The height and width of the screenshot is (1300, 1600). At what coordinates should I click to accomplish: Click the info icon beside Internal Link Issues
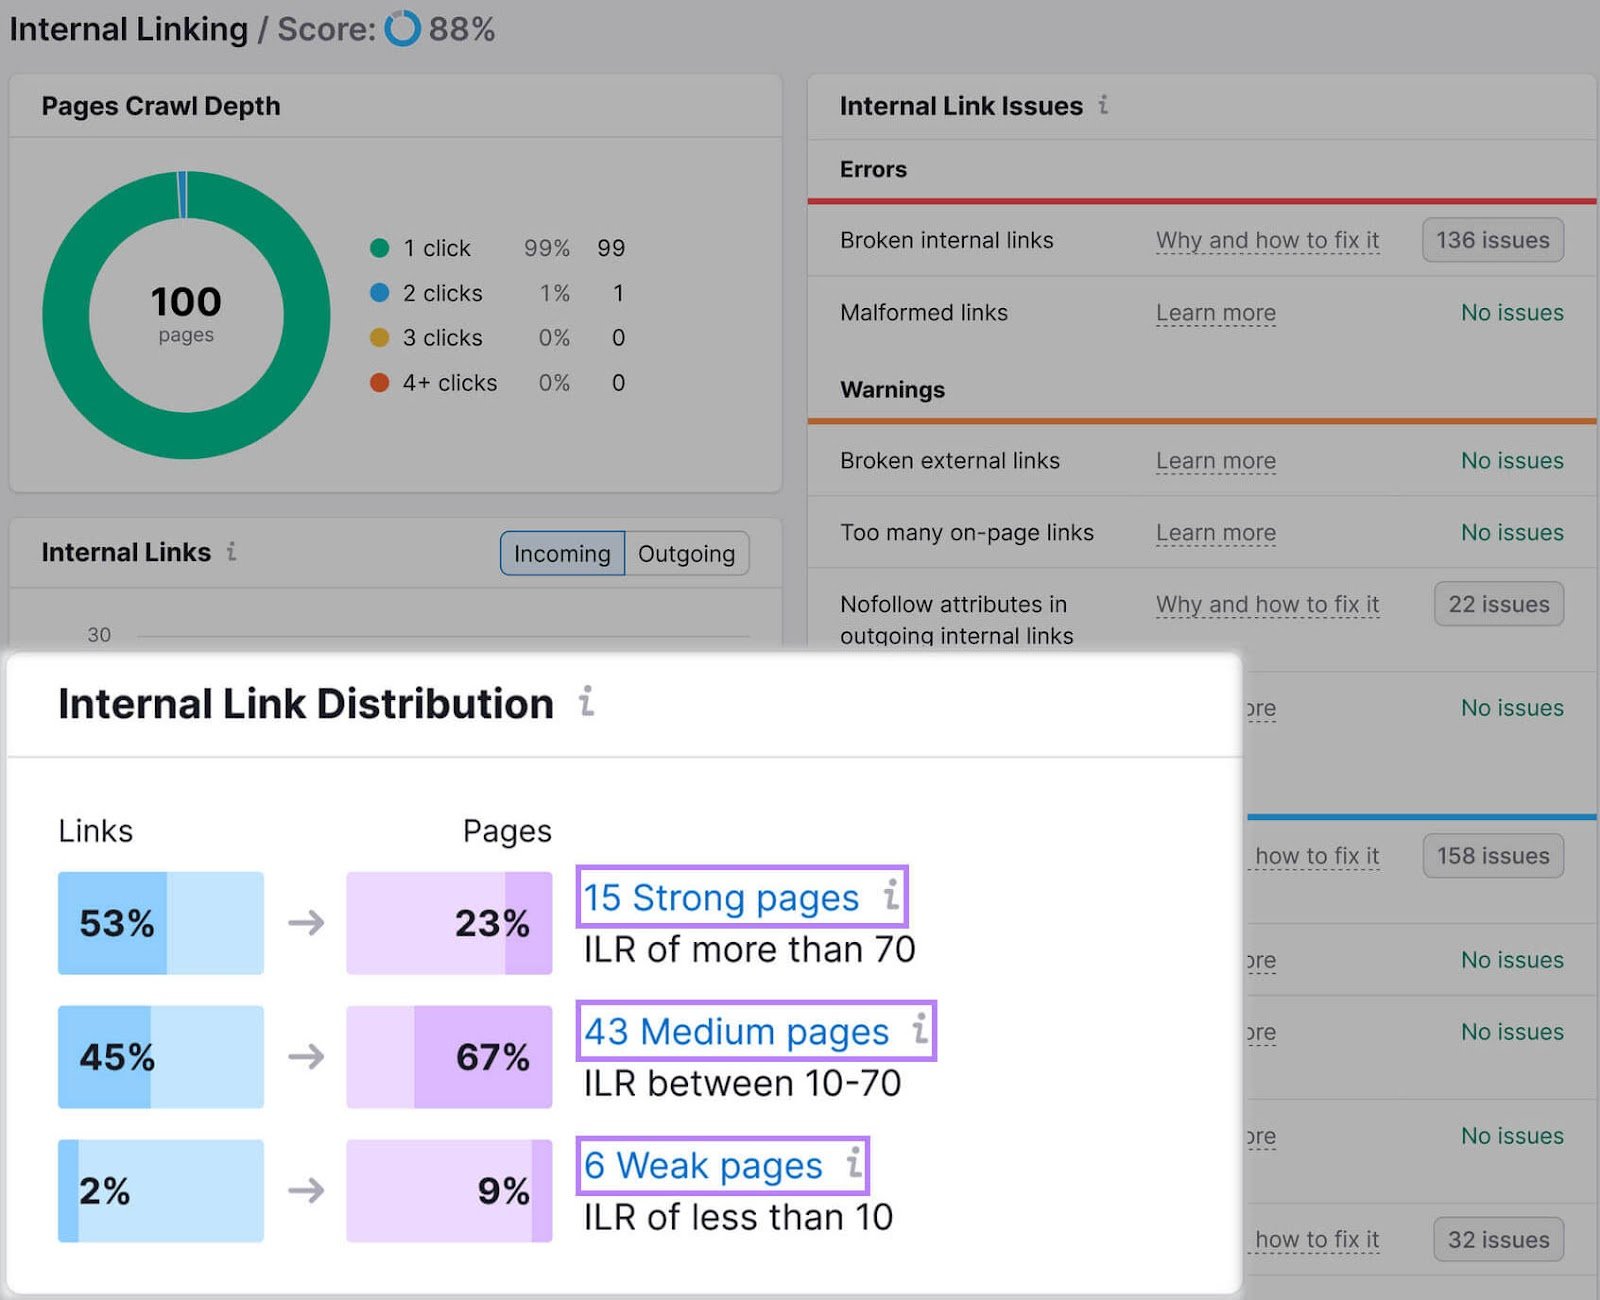point(1103,106)
